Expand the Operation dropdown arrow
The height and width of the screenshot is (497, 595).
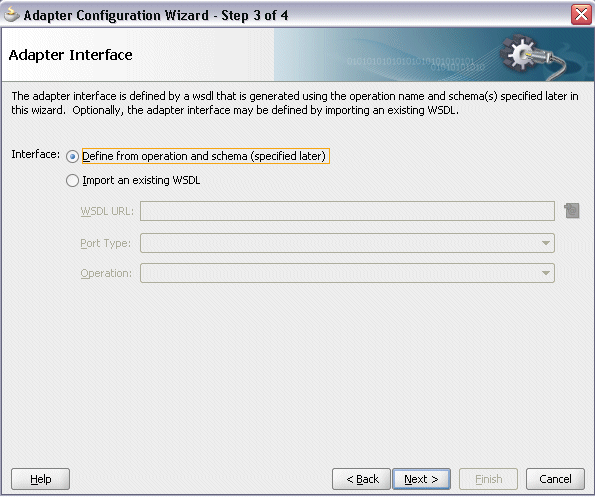click(x=546, y=273)
